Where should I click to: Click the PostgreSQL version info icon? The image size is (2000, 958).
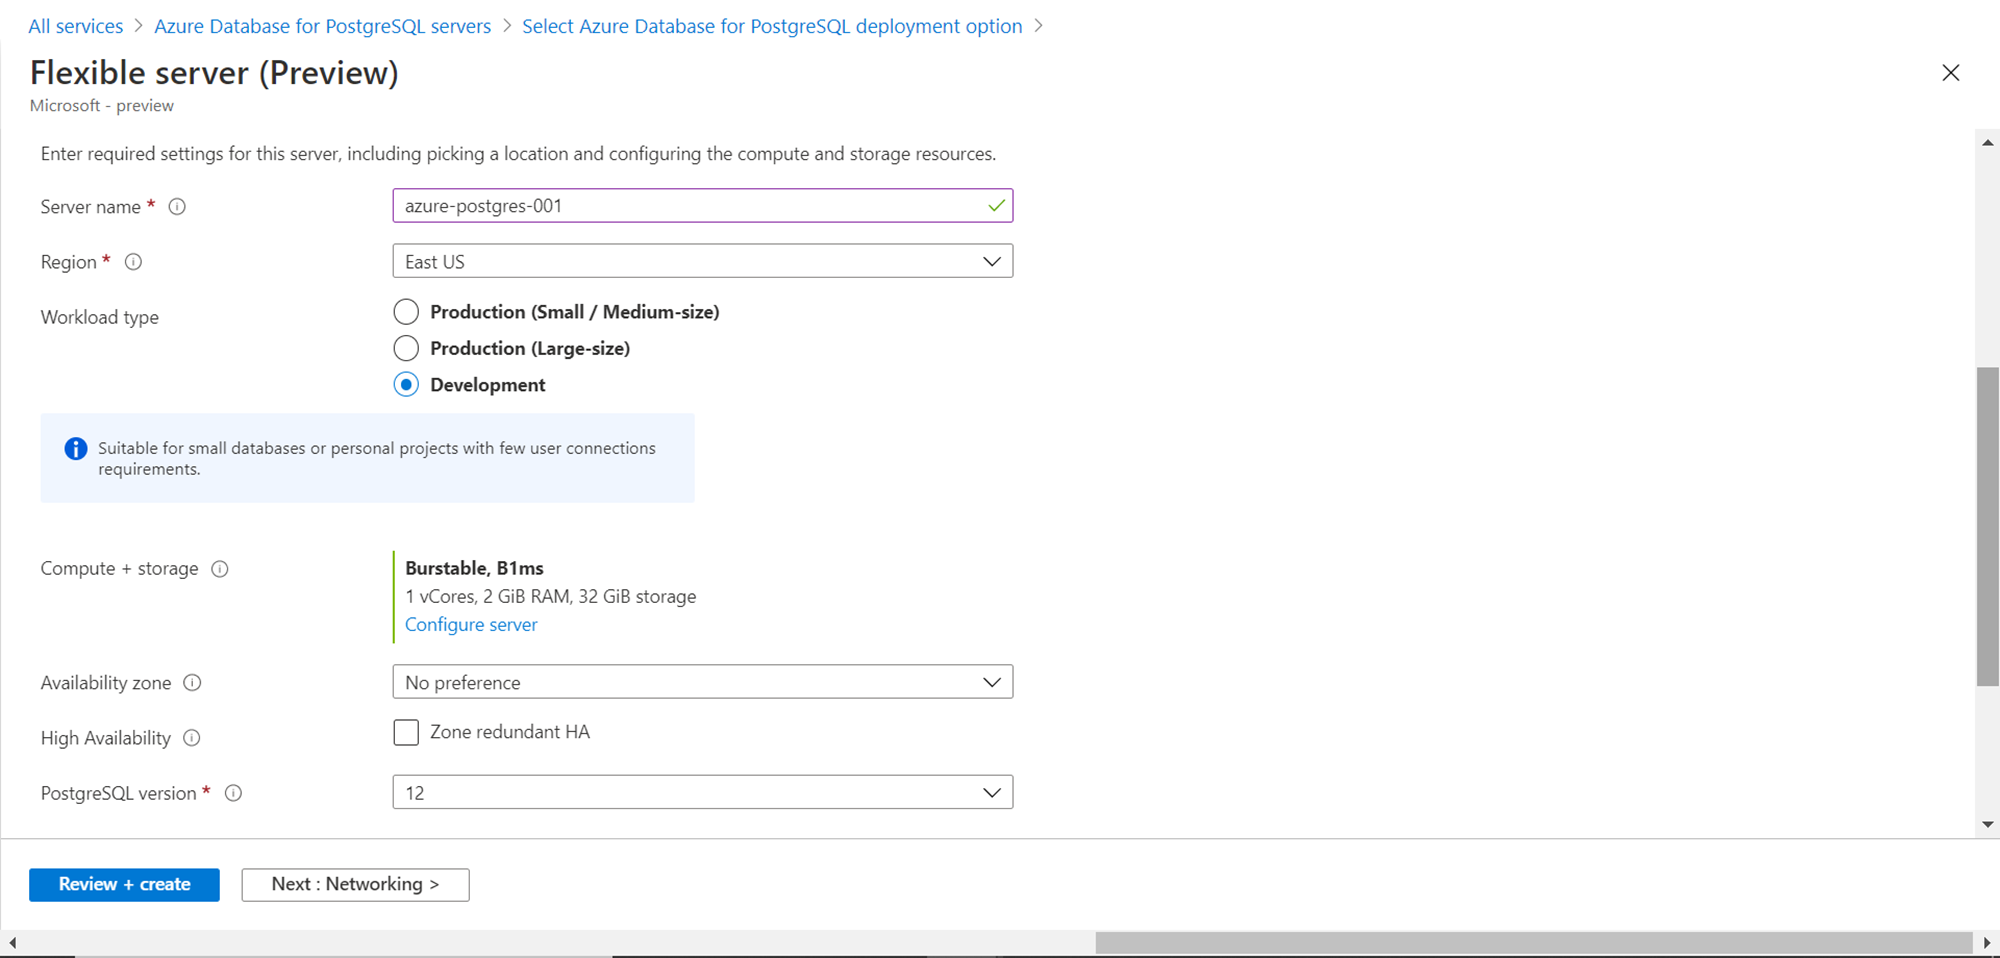(233, 793)
